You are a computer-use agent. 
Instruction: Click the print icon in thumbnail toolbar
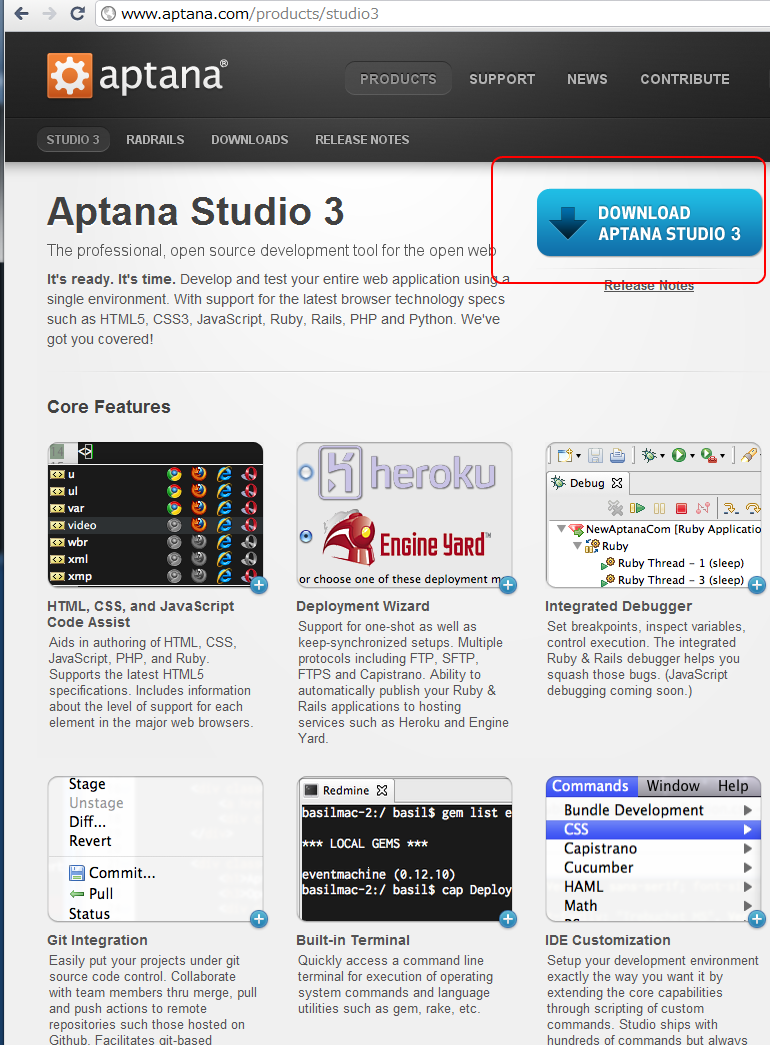point(617,455)
